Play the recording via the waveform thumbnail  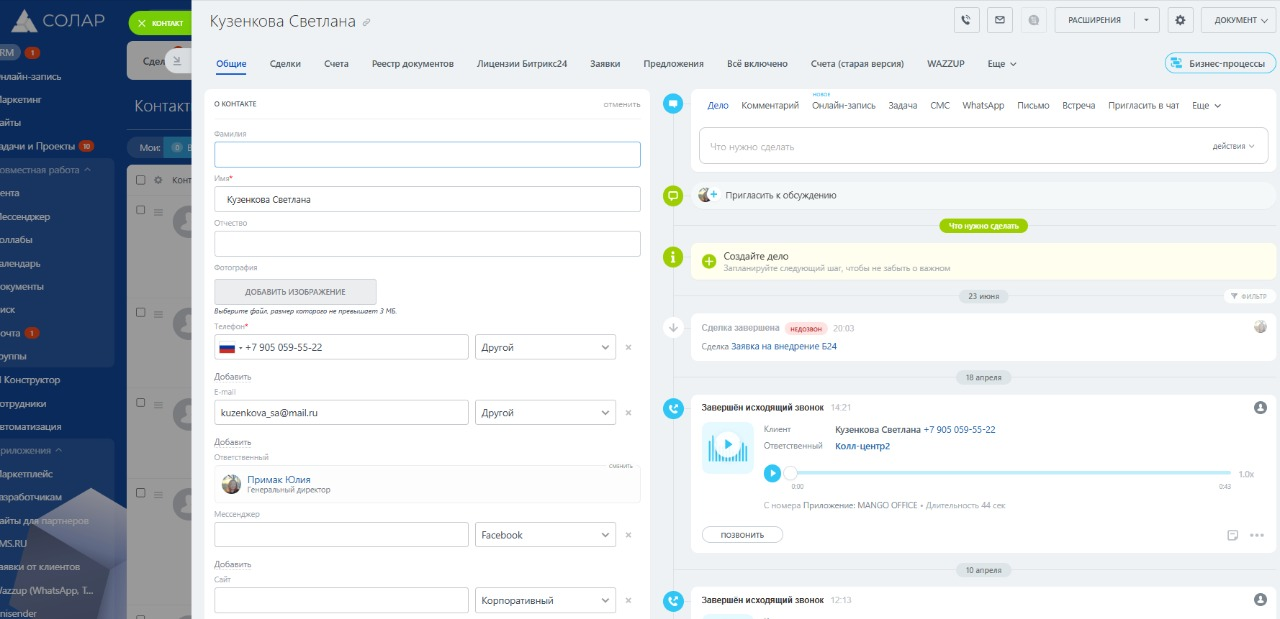pyautogui.click(x=728, y=447)
